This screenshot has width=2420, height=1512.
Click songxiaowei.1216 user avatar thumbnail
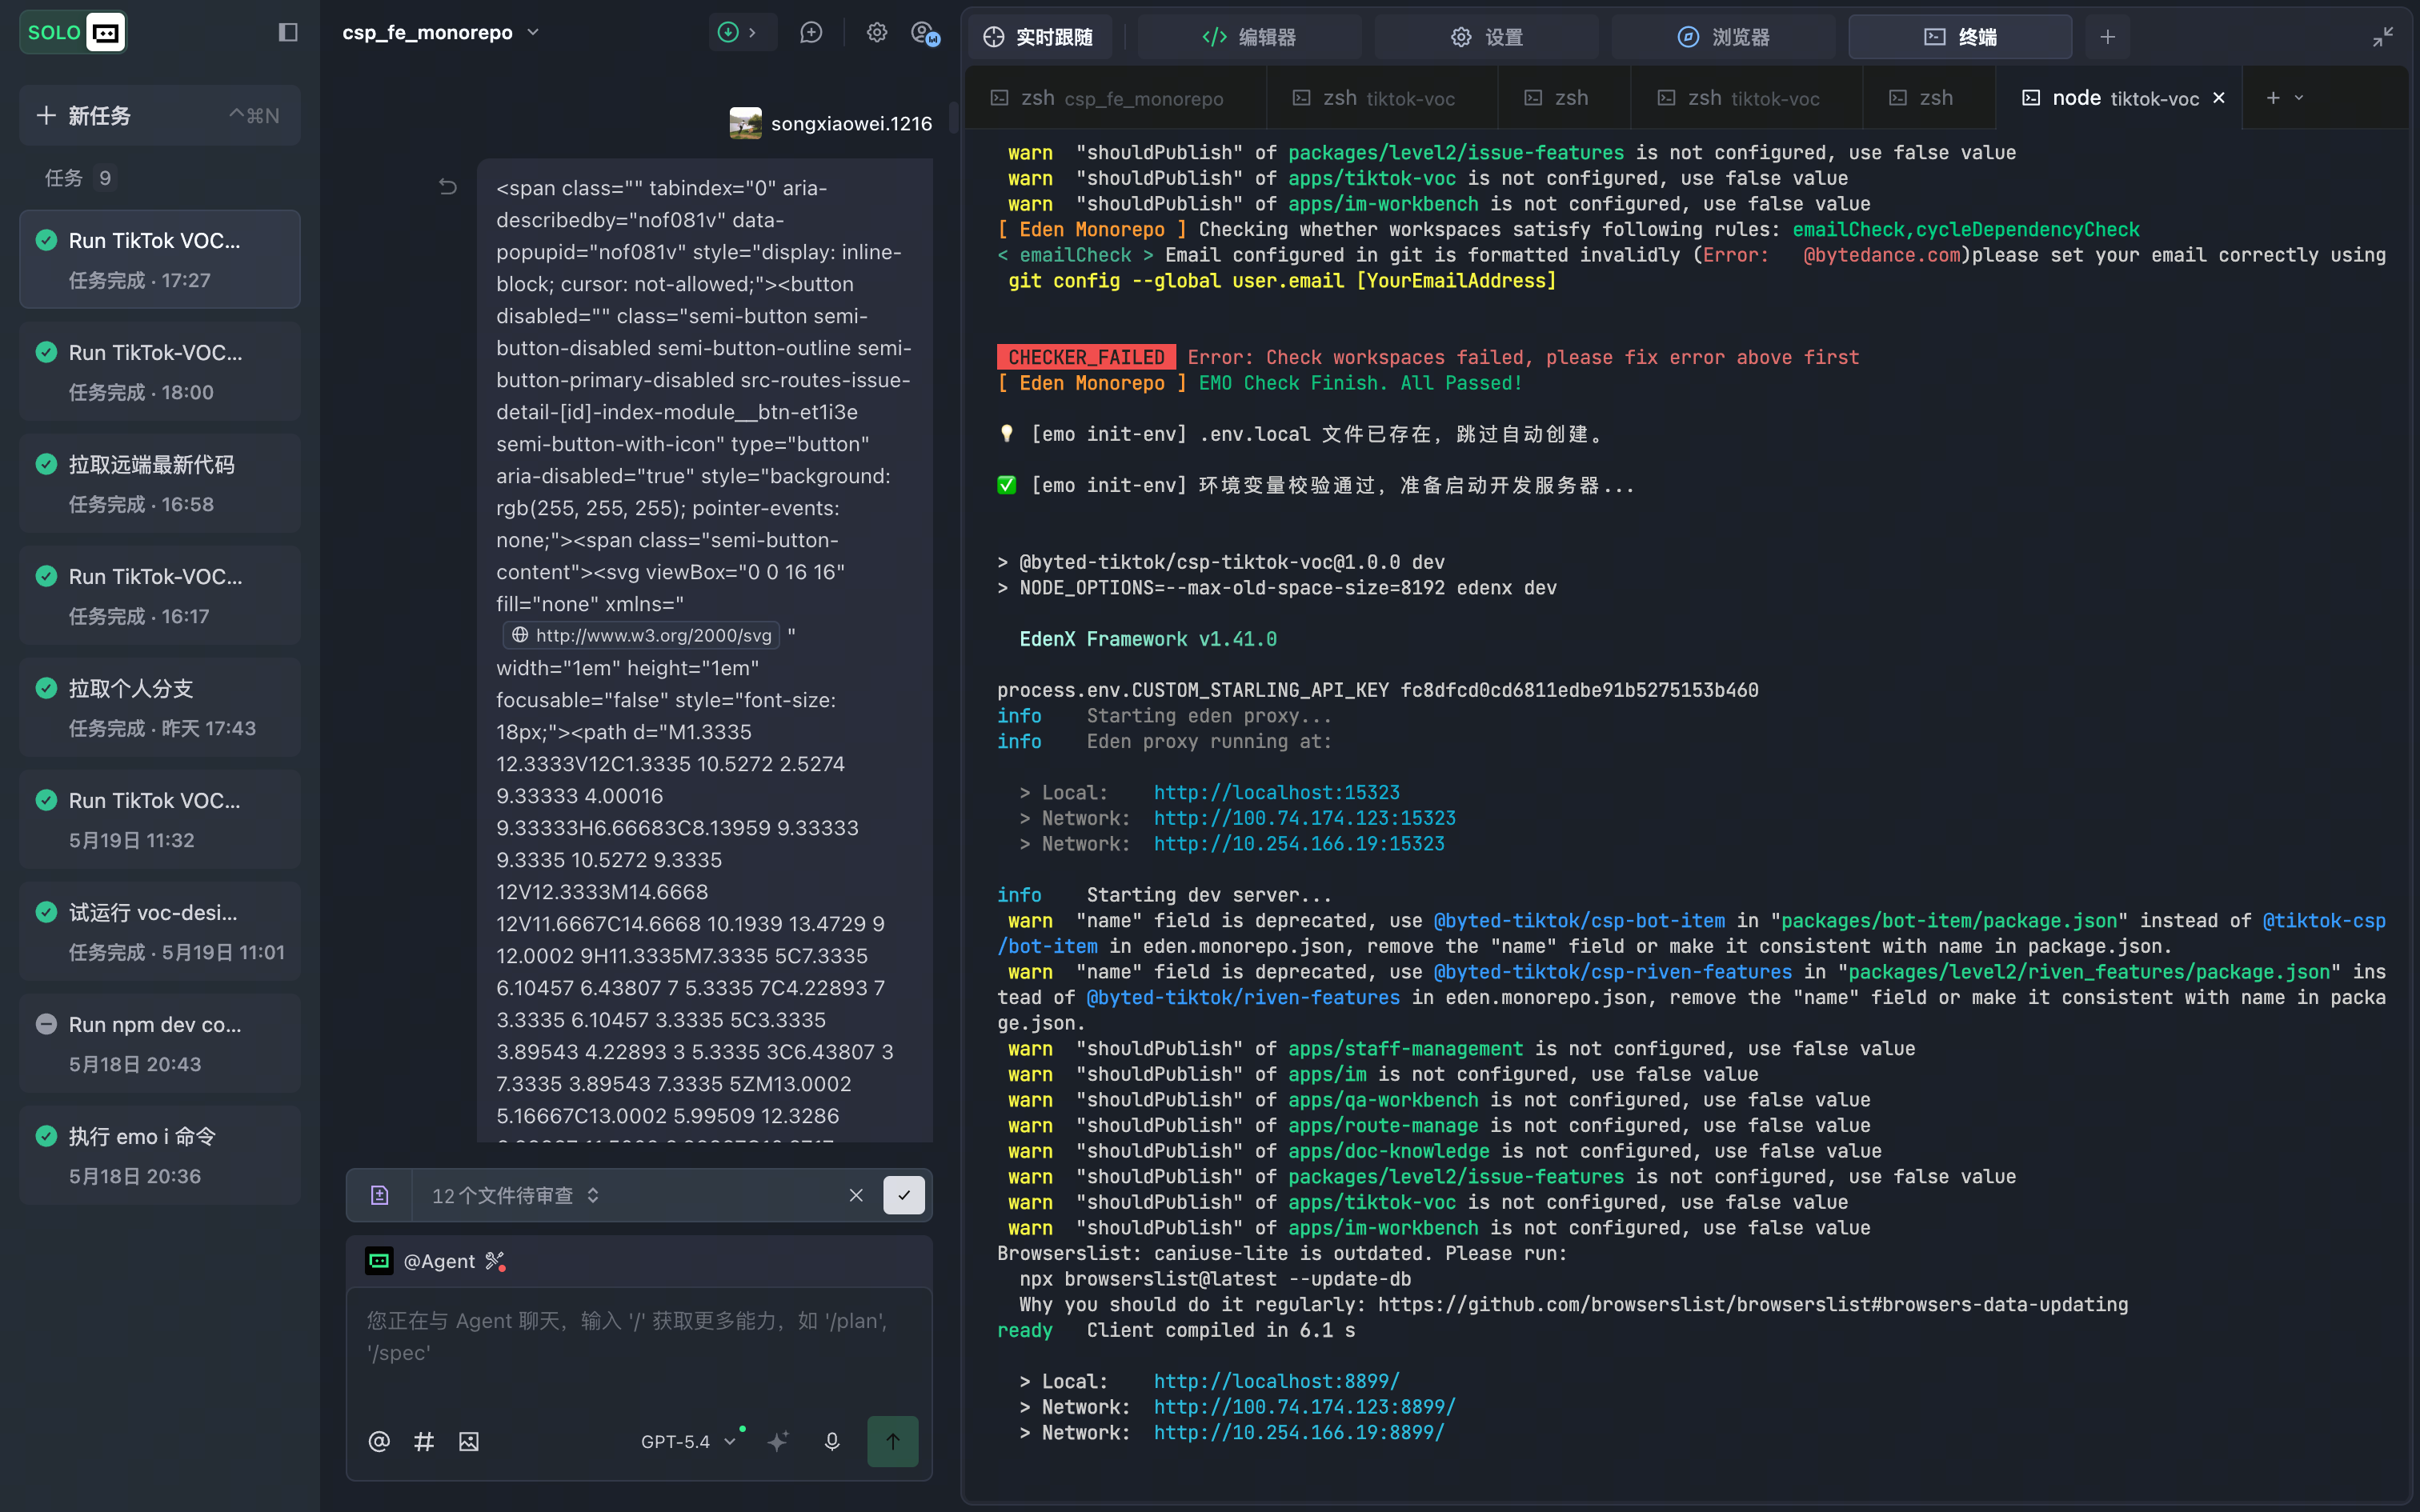745,123
